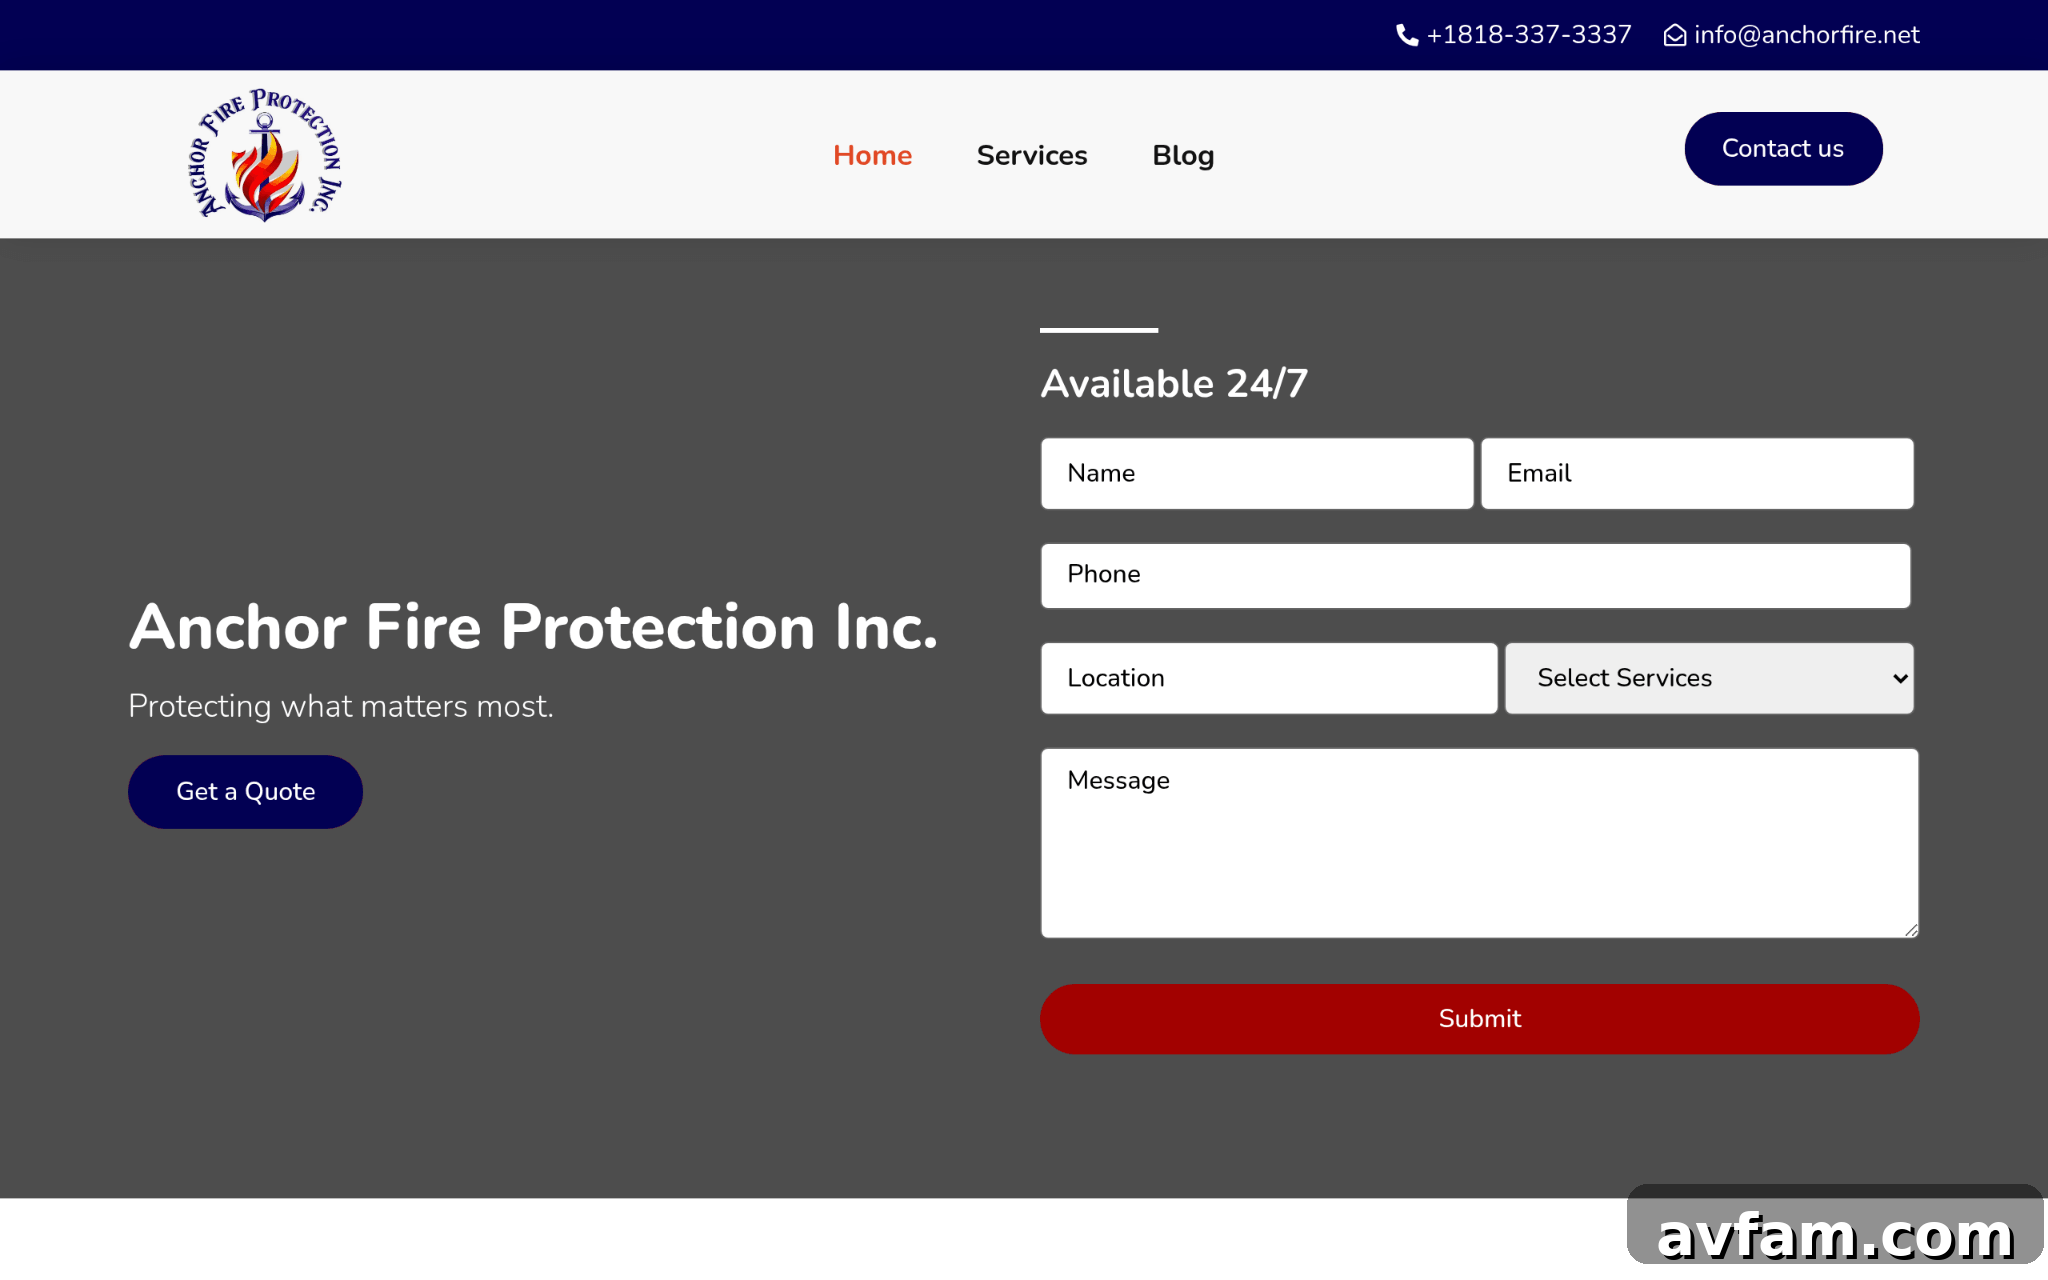Click the 'Available 24/7' heading
2048x1280 pixels.
[1174, 384]
